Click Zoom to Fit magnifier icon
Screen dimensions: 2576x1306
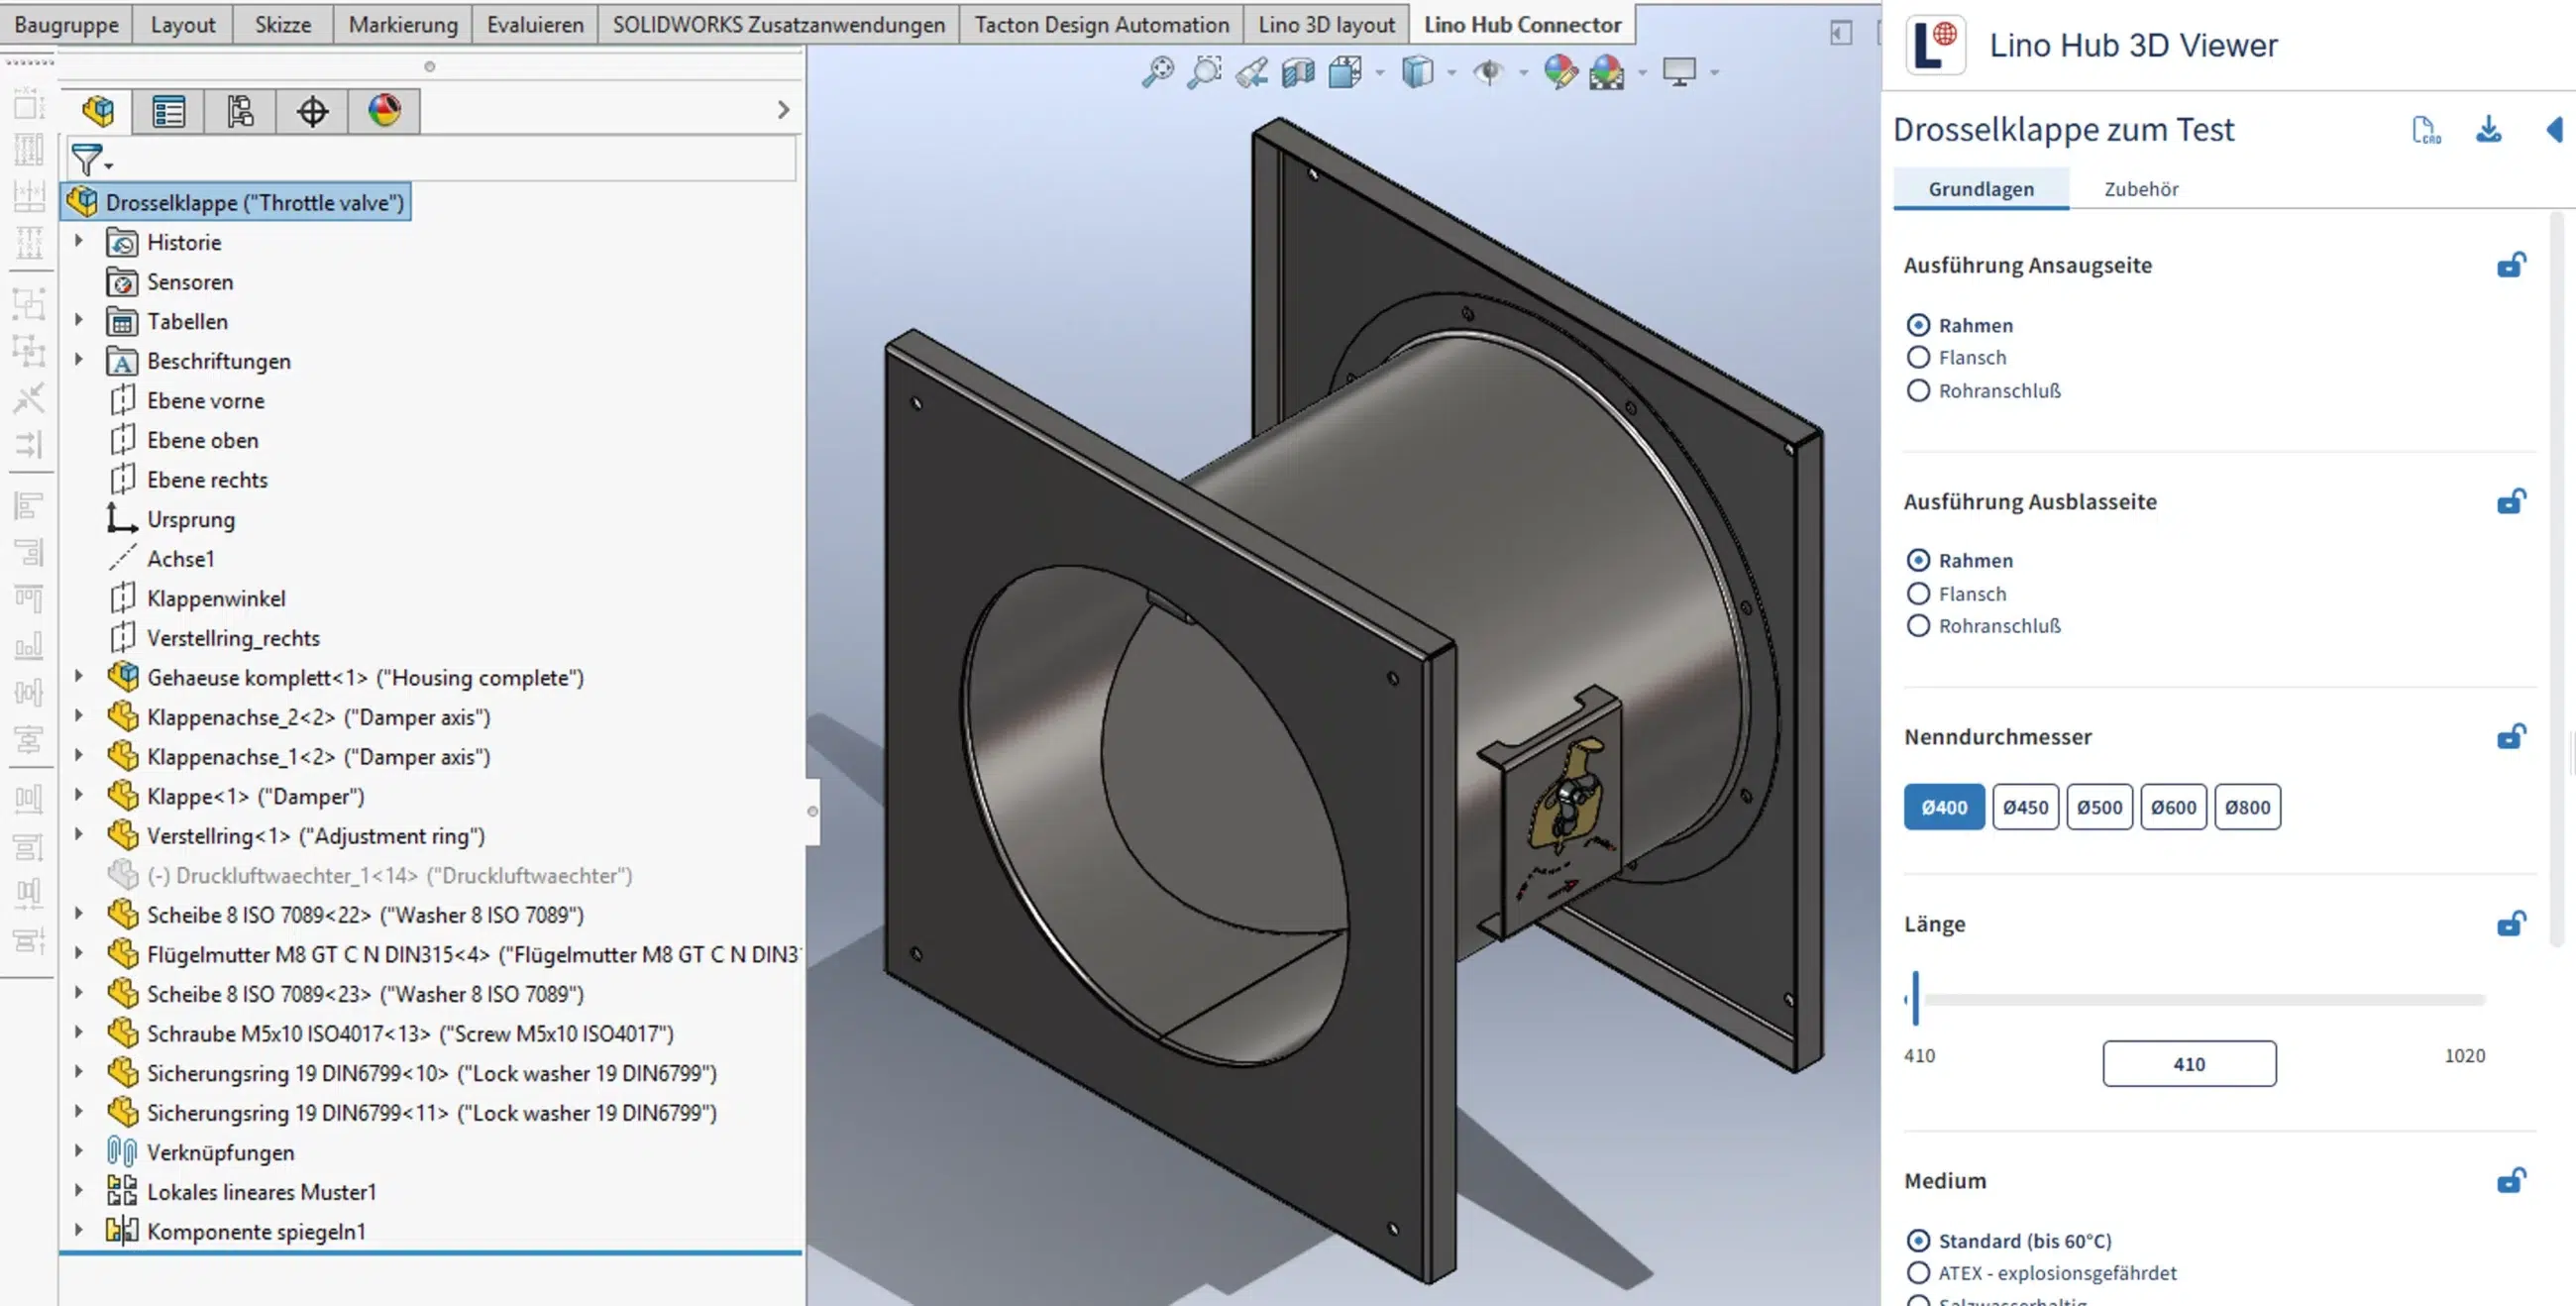[x=1158, y=71]
